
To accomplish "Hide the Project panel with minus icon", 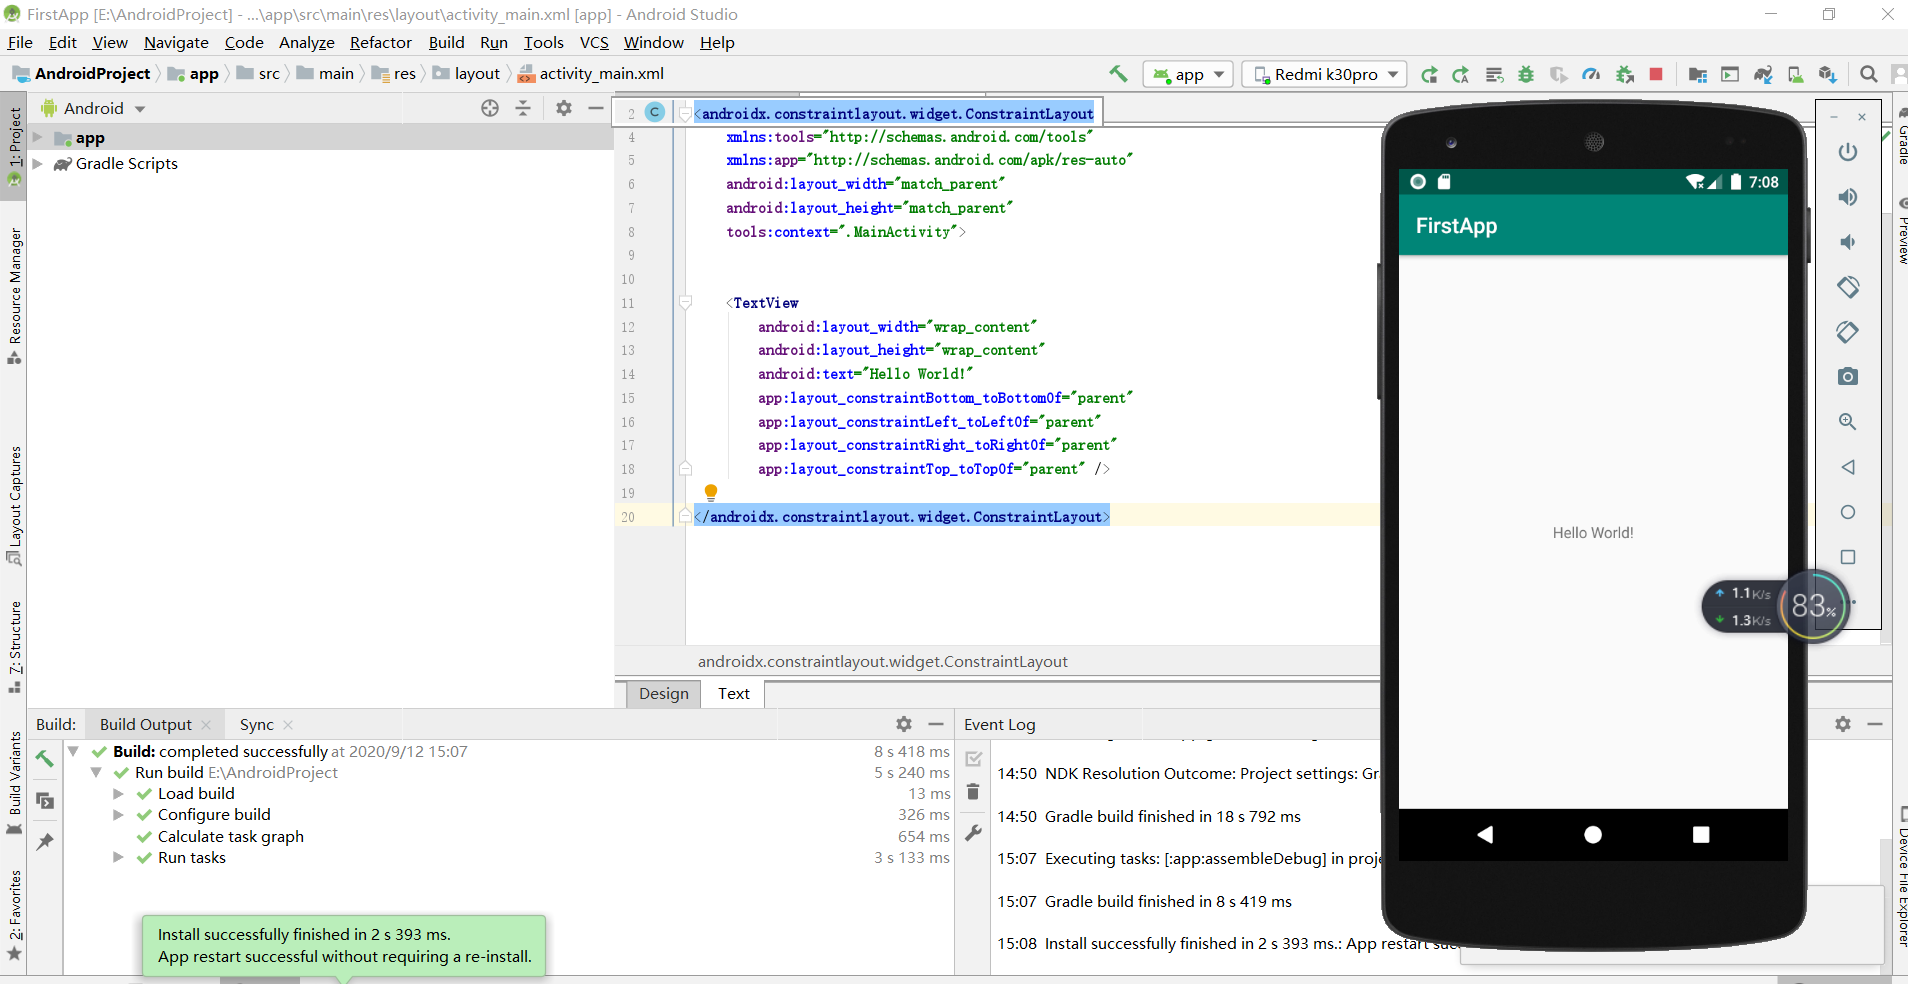I will pos(596,108).
